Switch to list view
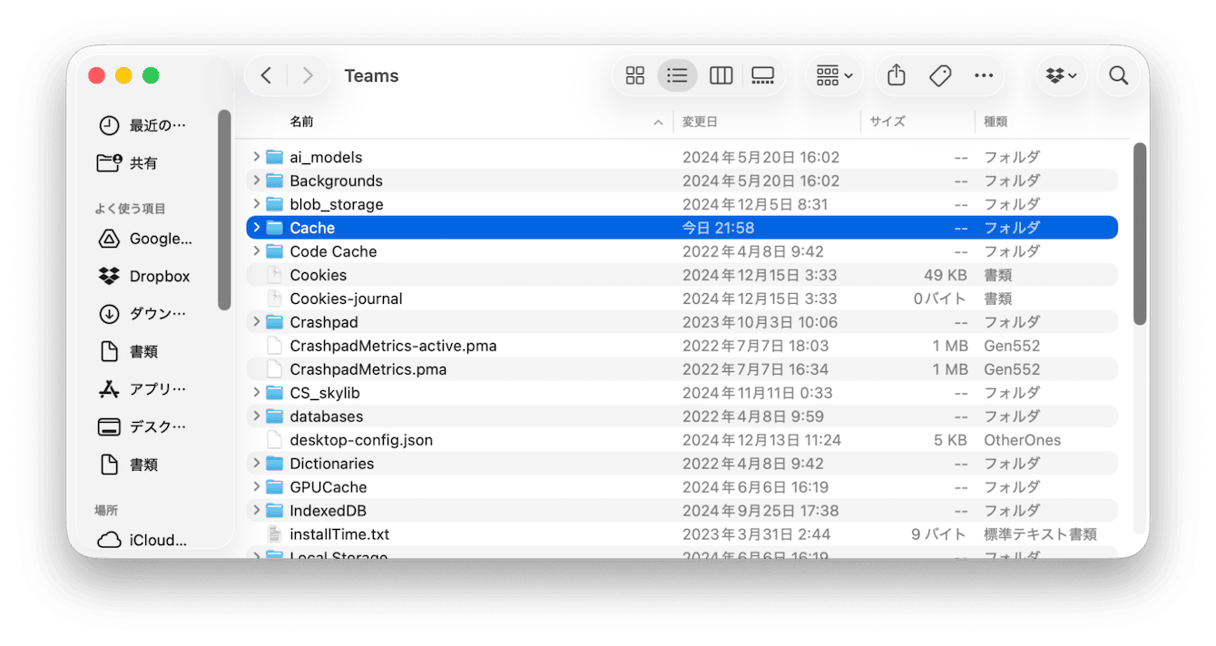Image resolution: width=1216 pixels, height=646 pixels. (x=678, y=76)
